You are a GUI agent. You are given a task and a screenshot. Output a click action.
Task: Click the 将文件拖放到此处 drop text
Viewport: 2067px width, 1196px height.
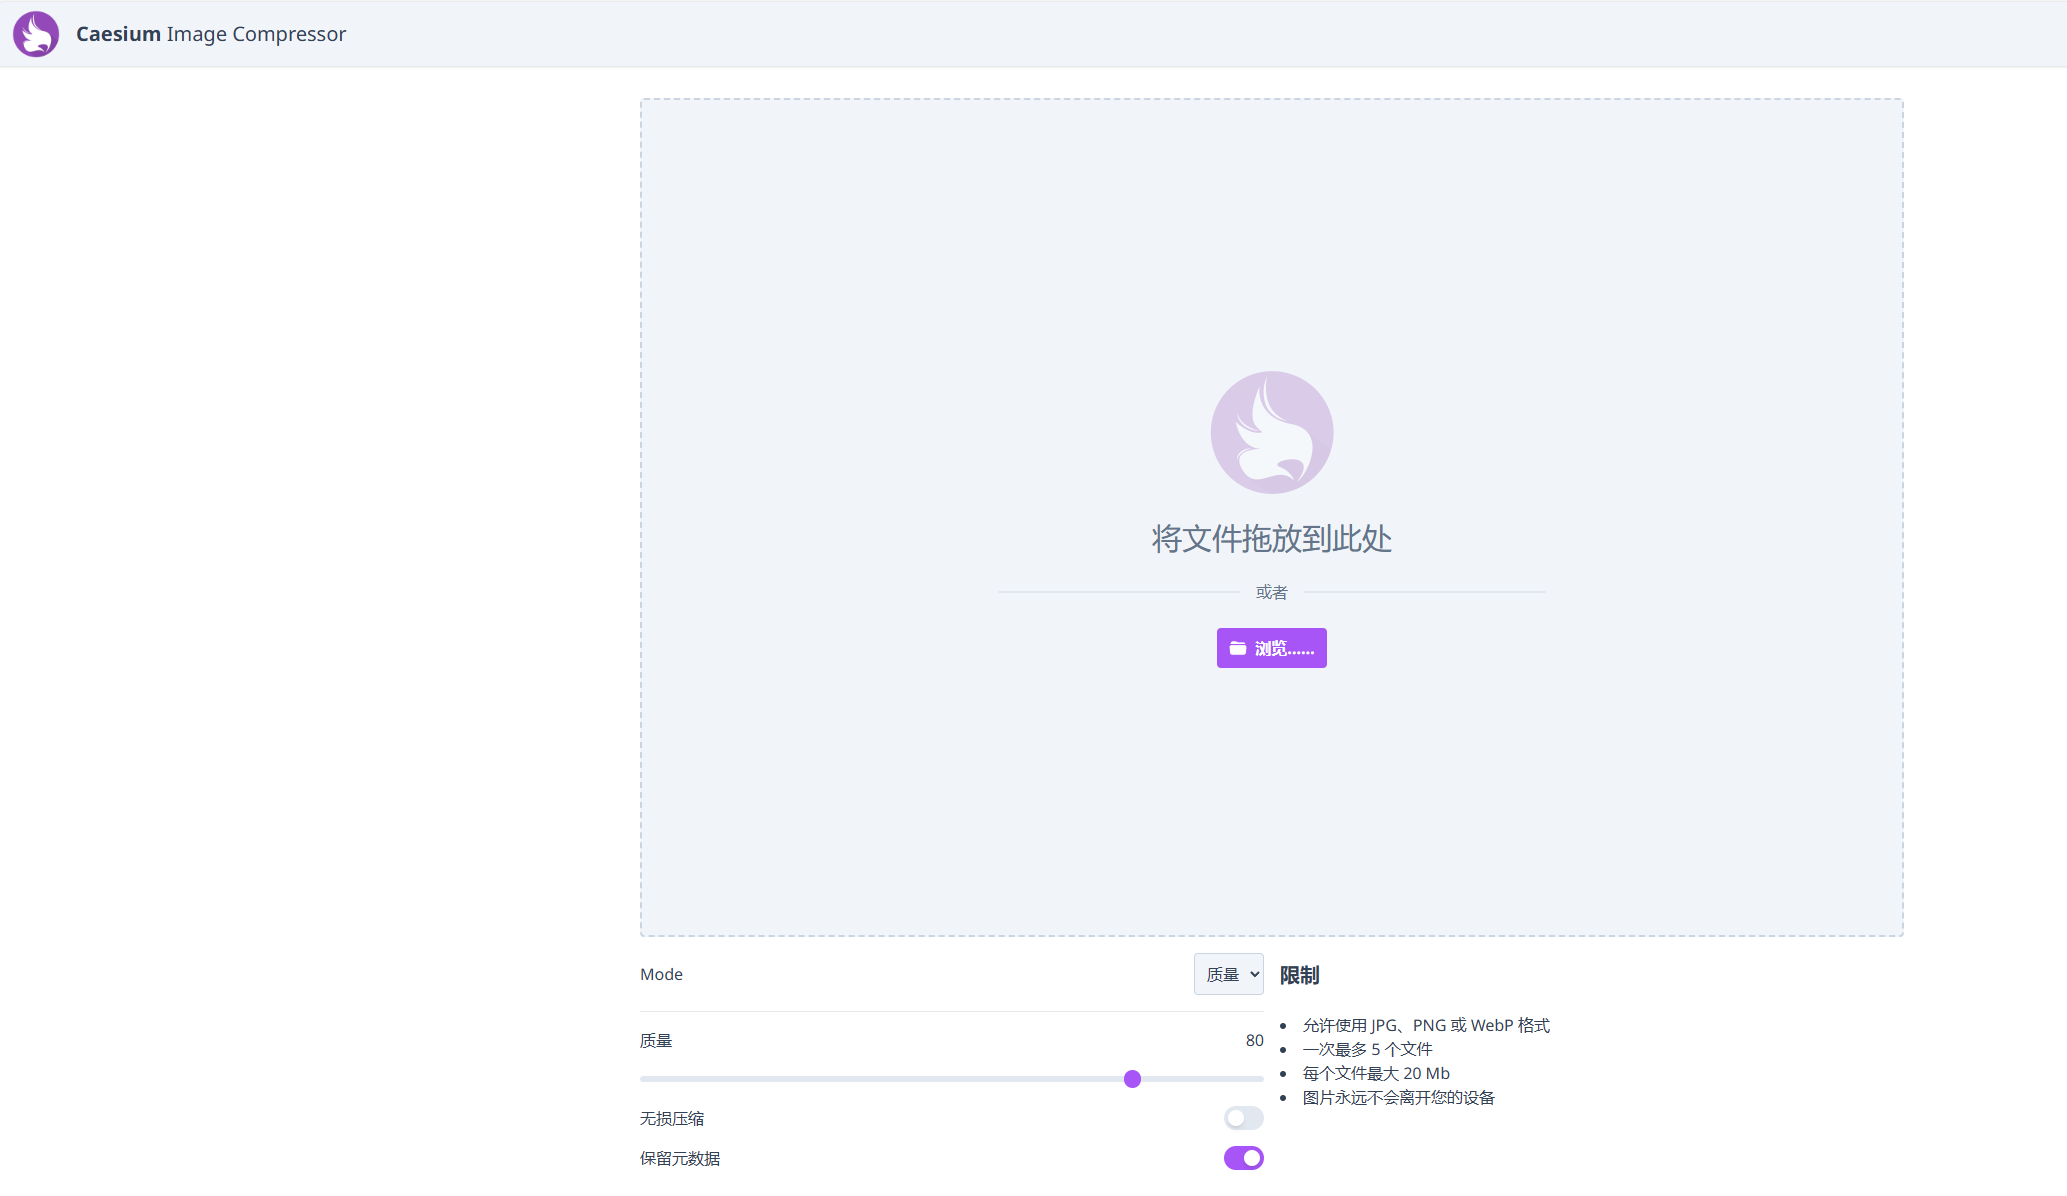pyautogui.click(x=1271, y=539)
